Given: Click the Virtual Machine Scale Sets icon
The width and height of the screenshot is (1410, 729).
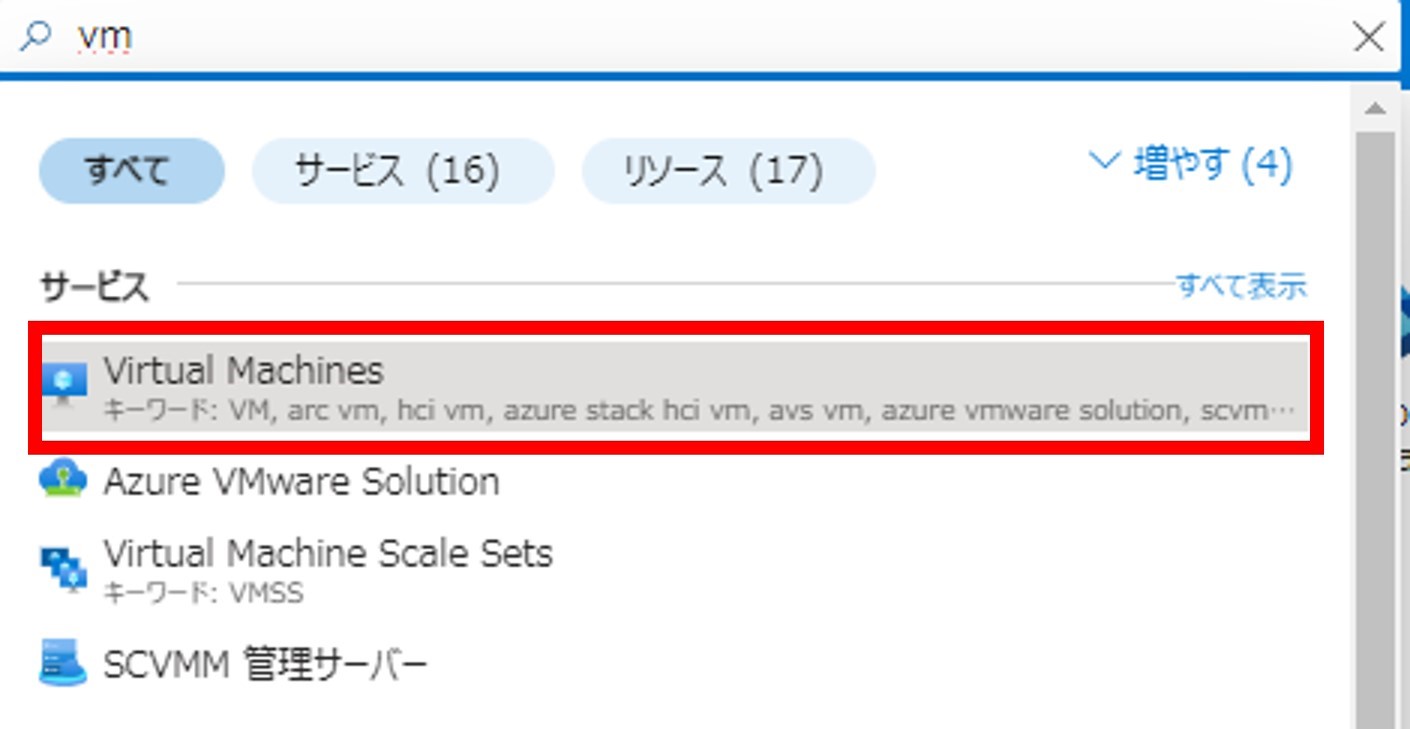Looking at the screenshot, I should pos(63,568).
